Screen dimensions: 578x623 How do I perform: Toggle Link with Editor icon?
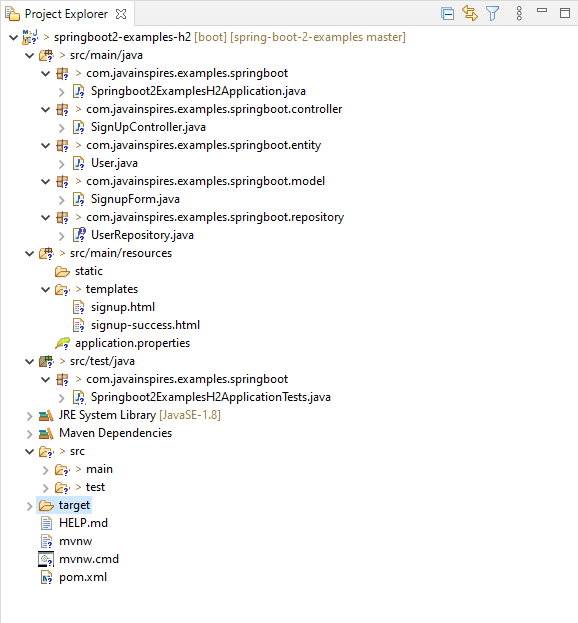470,14
